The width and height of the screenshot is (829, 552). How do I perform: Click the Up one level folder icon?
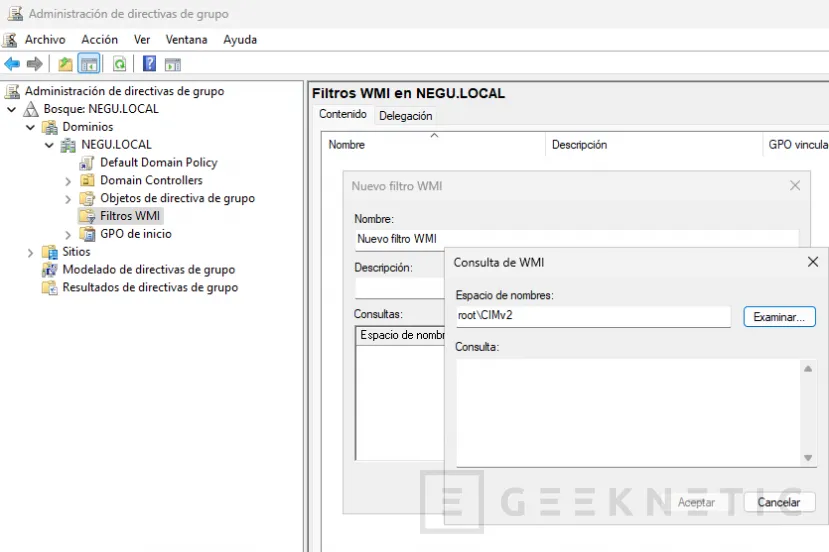(66, 65)
